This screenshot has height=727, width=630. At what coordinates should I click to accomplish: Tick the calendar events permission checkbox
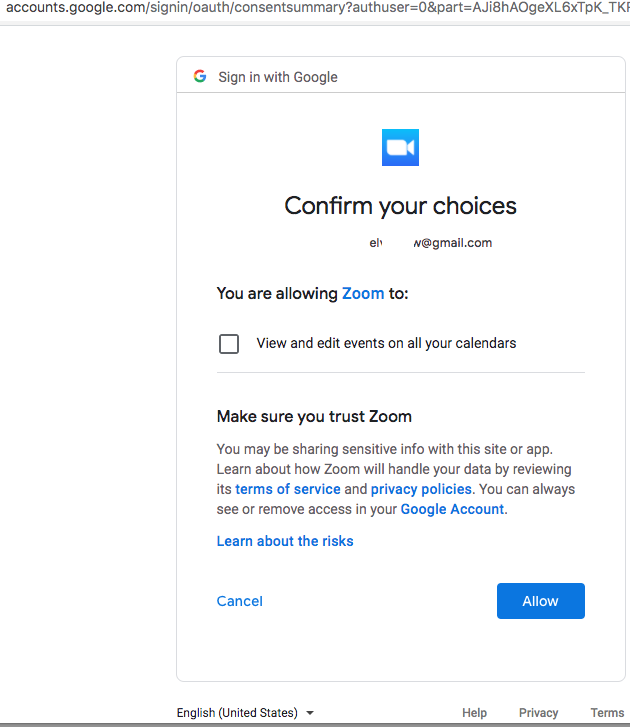(x=229, y=344)
